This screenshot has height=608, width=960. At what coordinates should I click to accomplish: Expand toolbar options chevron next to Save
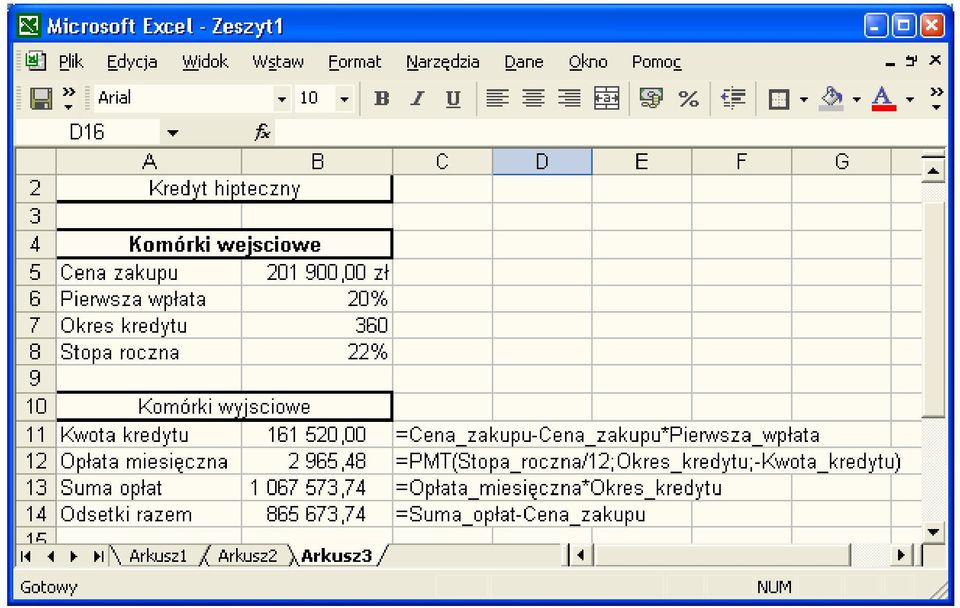pos(69,98)
